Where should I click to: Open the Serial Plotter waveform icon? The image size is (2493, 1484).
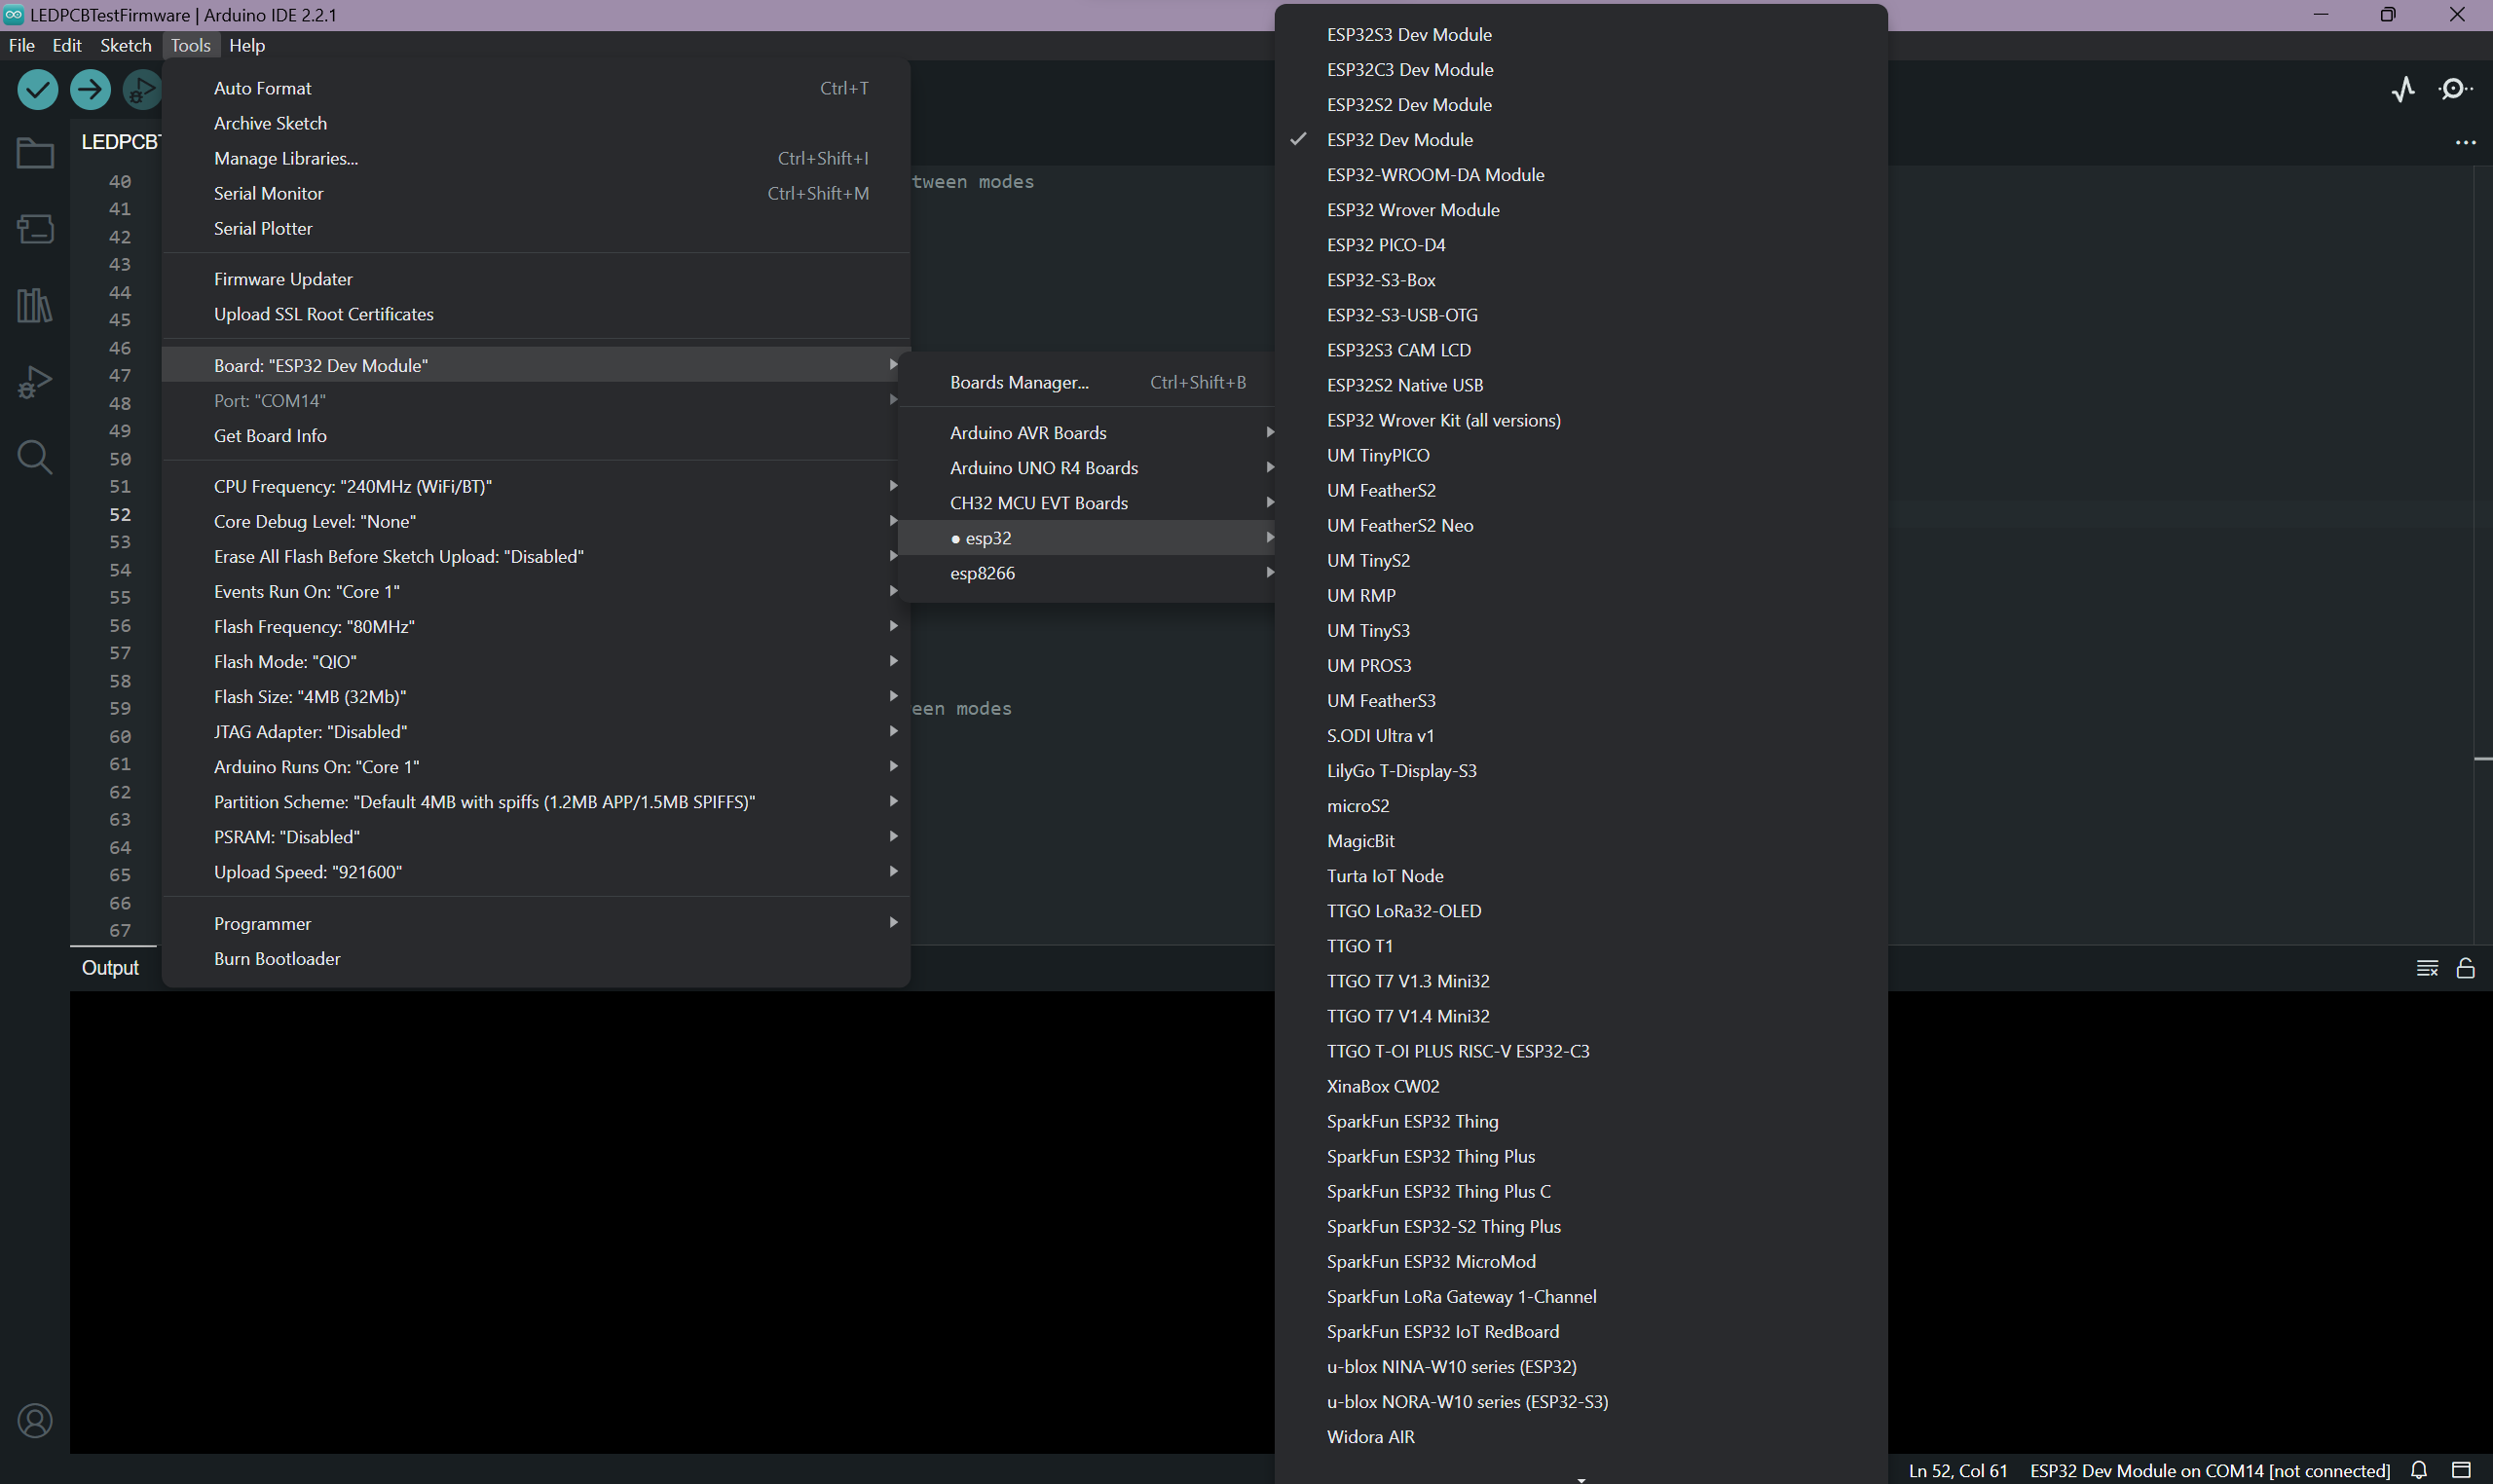[x=2404, y=89]
